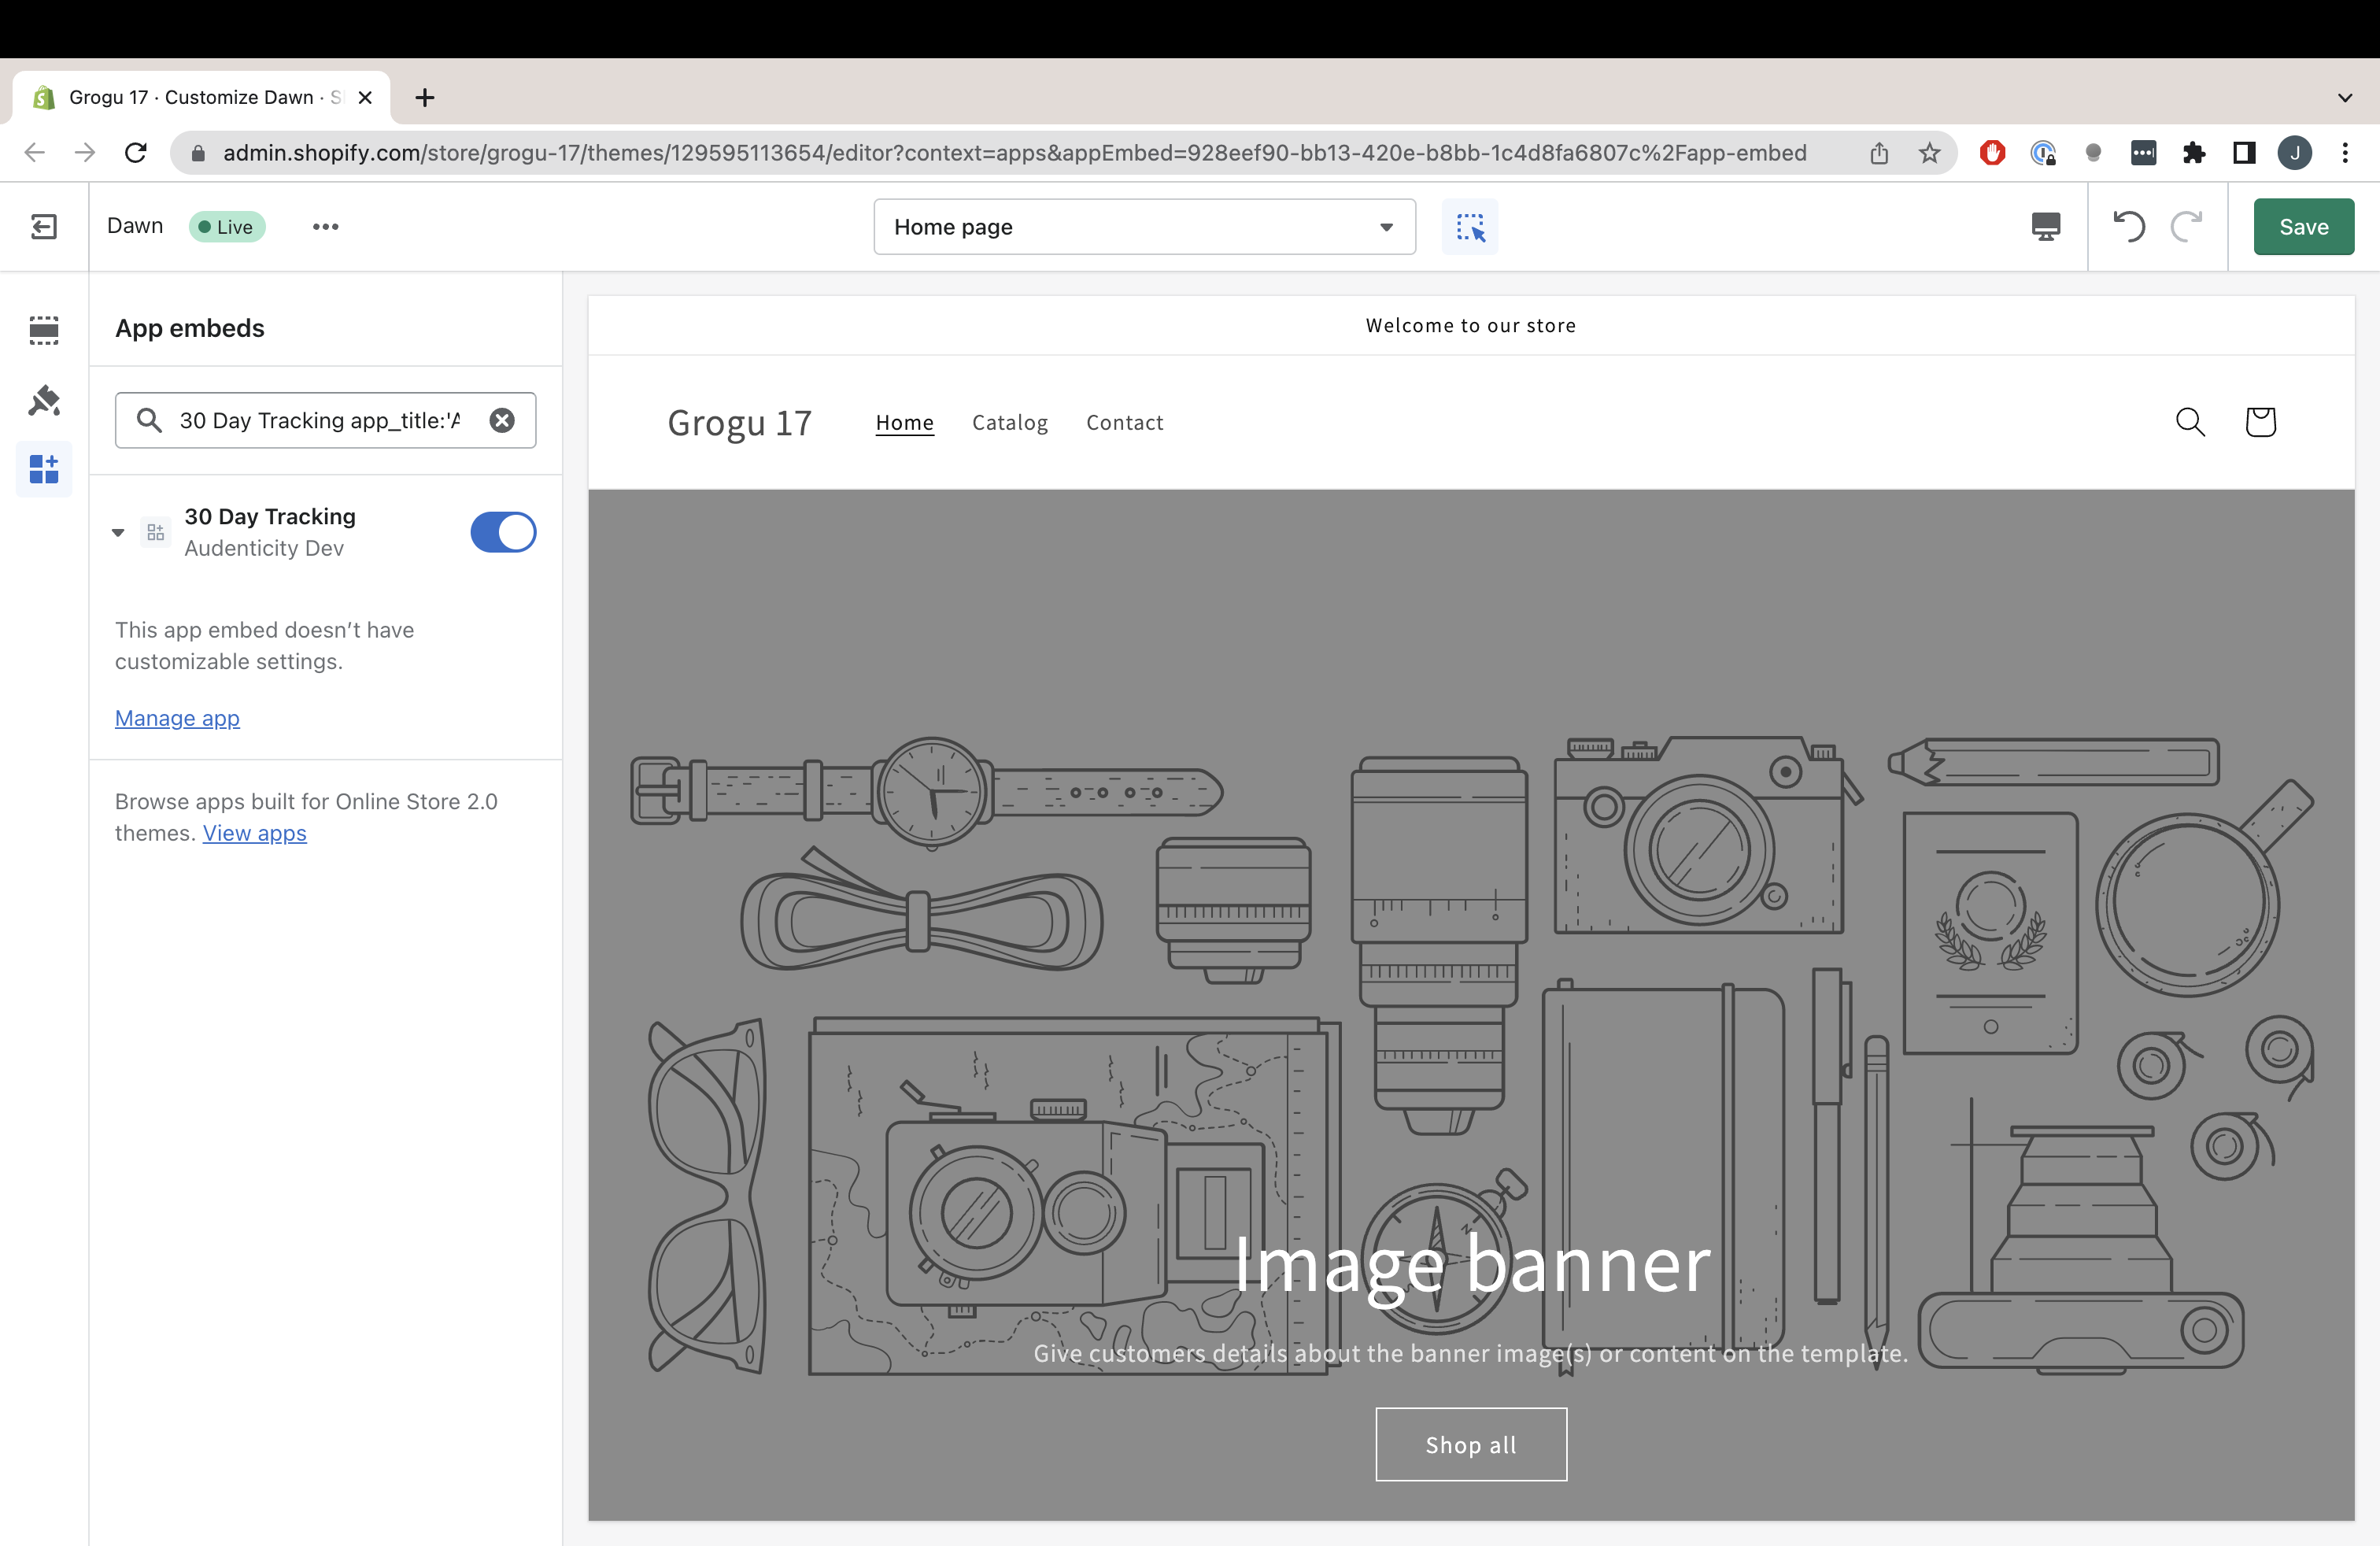Clear the app embeds search field
The image size is (2380, 1546).
pos(502,420)
